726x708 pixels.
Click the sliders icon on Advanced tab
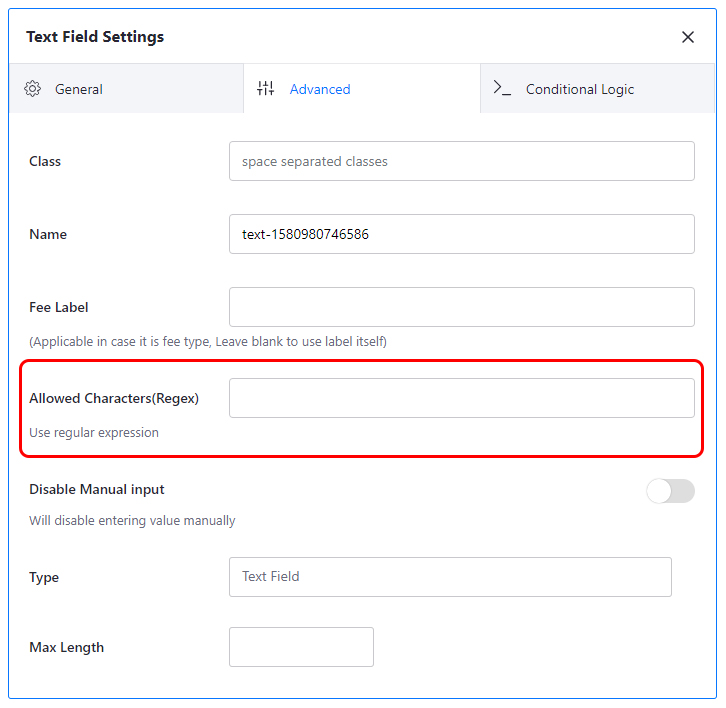tap(266, 88)
